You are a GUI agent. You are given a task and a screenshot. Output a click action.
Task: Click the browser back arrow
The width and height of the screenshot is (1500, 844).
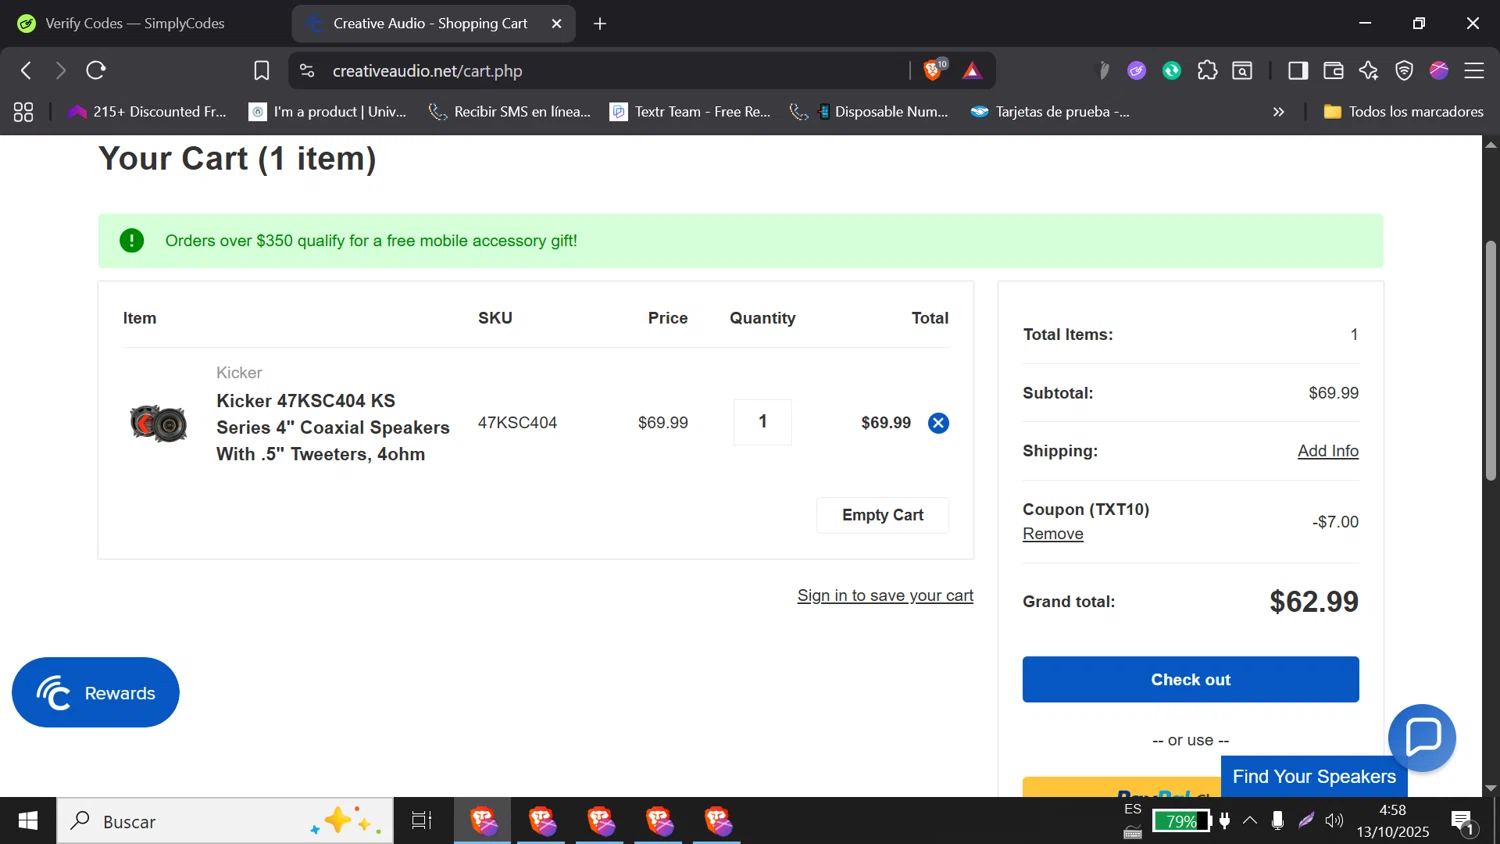(27, 70)
